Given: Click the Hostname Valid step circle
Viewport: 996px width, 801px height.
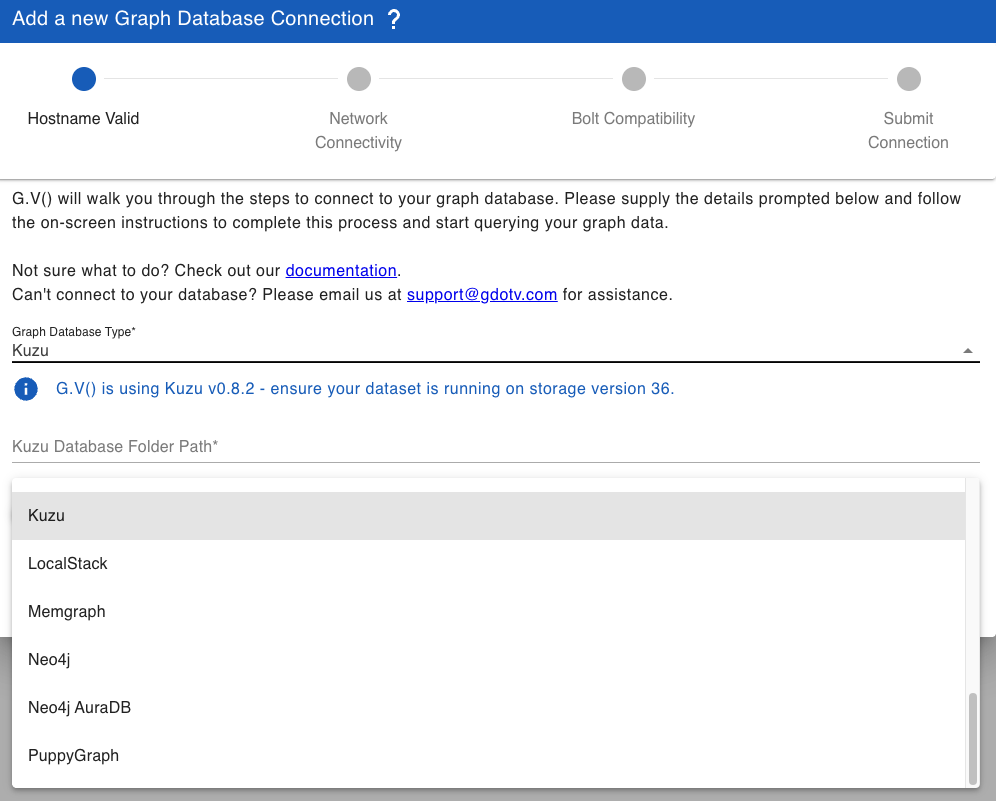Looking at the screenshot, I should click(84, 79).
